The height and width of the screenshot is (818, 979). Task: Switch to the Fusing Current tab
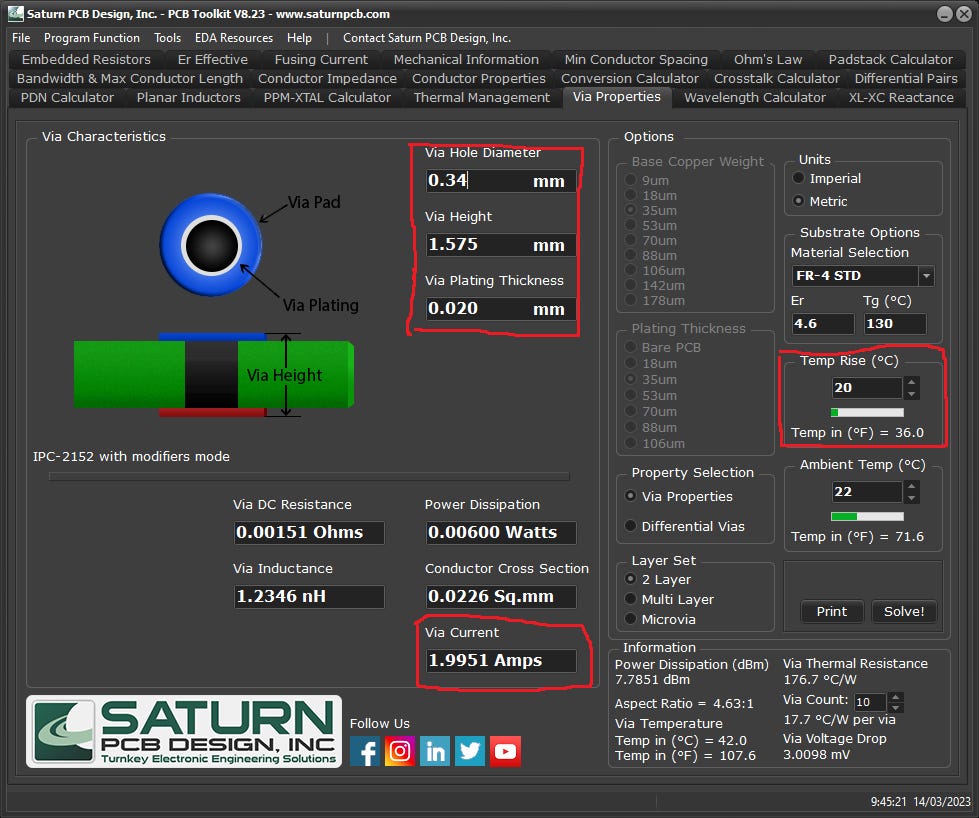(321, 59)
